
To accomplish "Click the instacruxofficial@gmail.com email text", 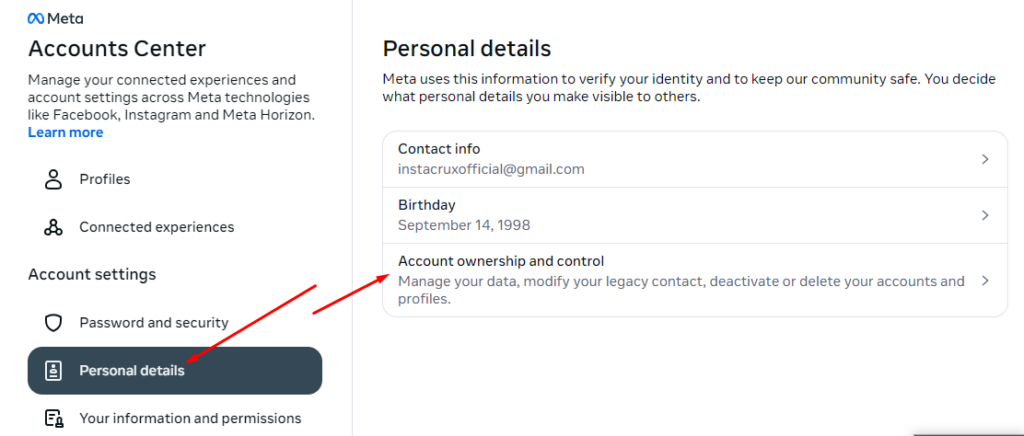I will (x=491, y=169).
